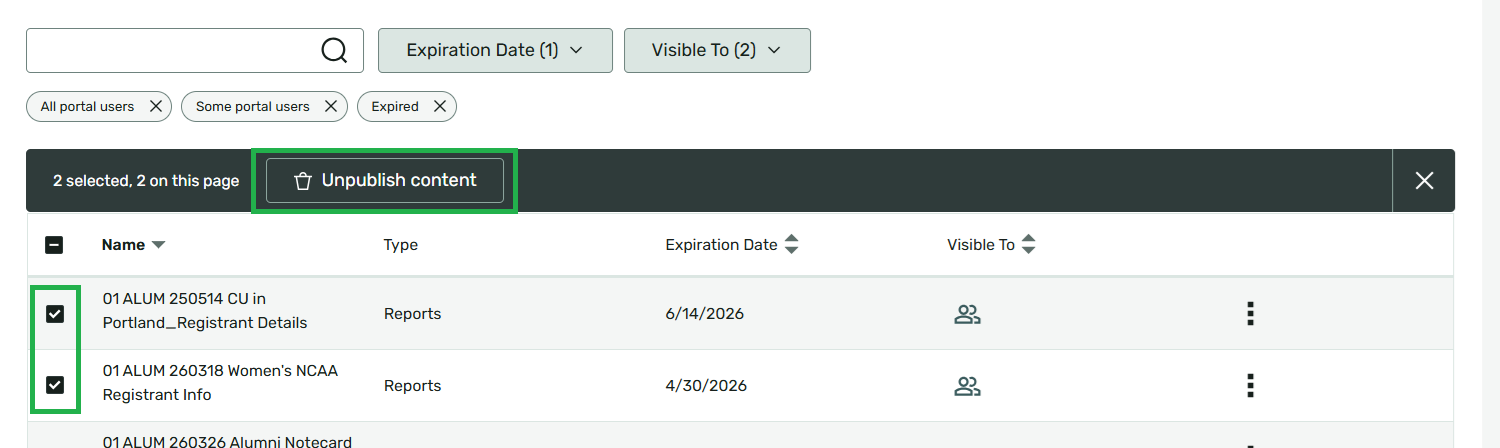The image size is (1500, 448).
Task: Remove the "Expired" filter chip
Action: coord(440,106)
